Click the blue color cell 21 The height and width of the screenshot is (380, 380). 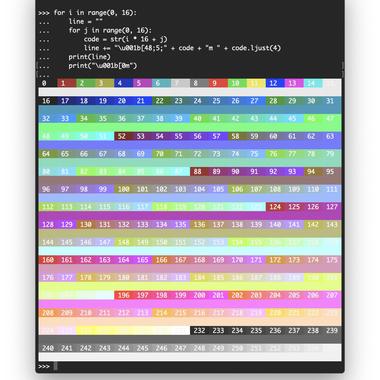(143, 101)
